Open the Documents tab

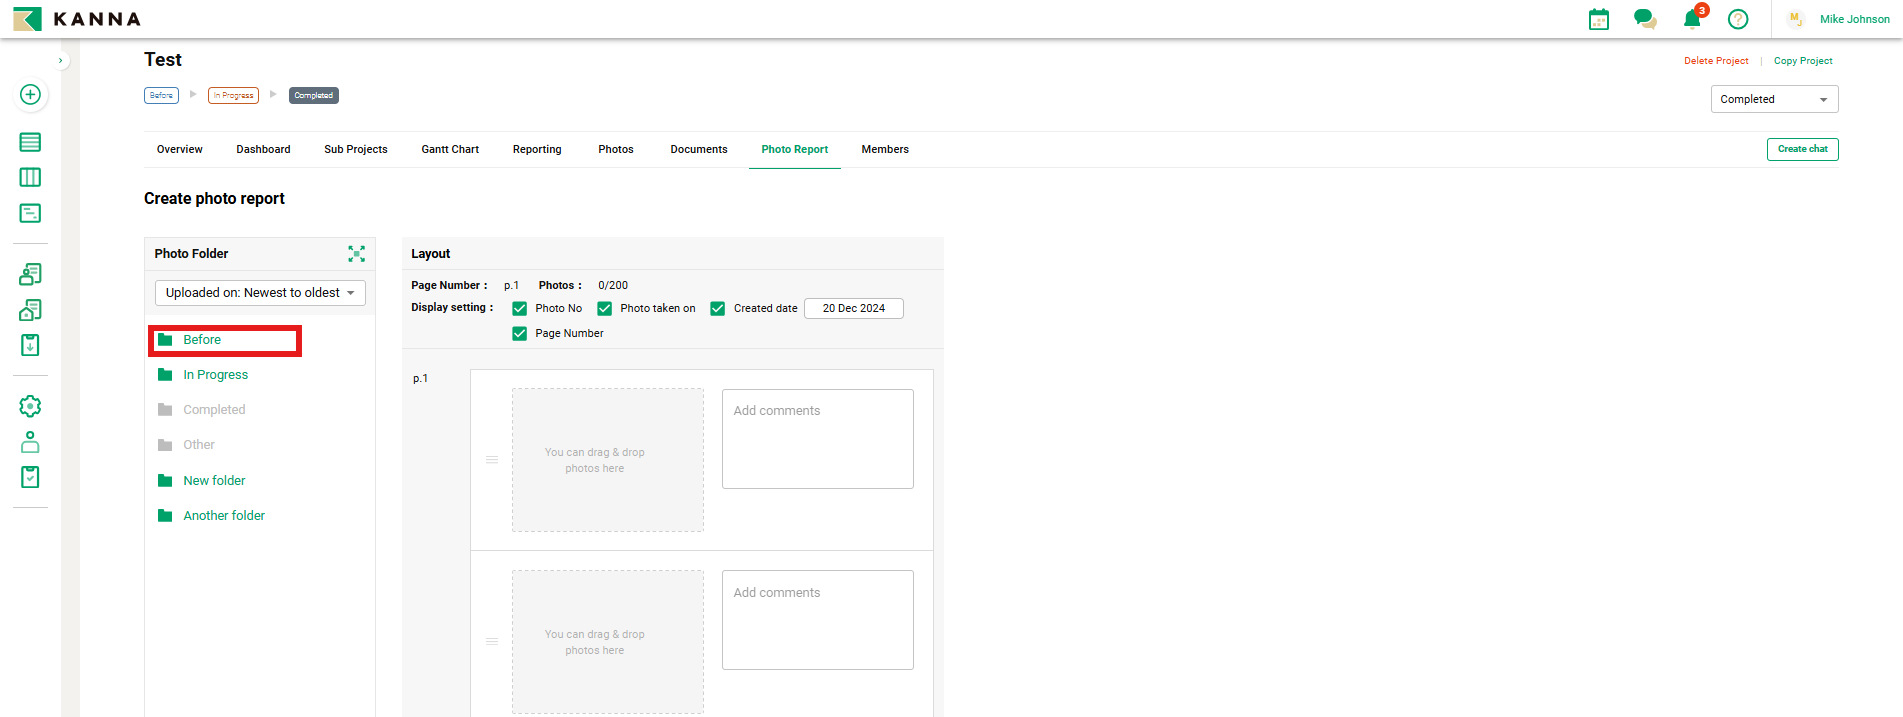(x=698, y=149)
